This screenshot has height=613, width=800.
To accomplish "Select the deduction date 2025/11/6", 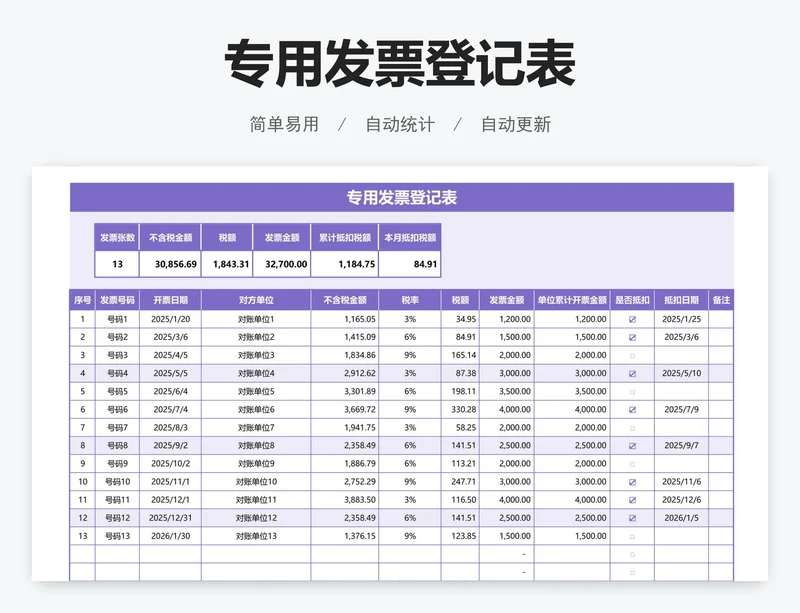I will click(x=681, y=482).
